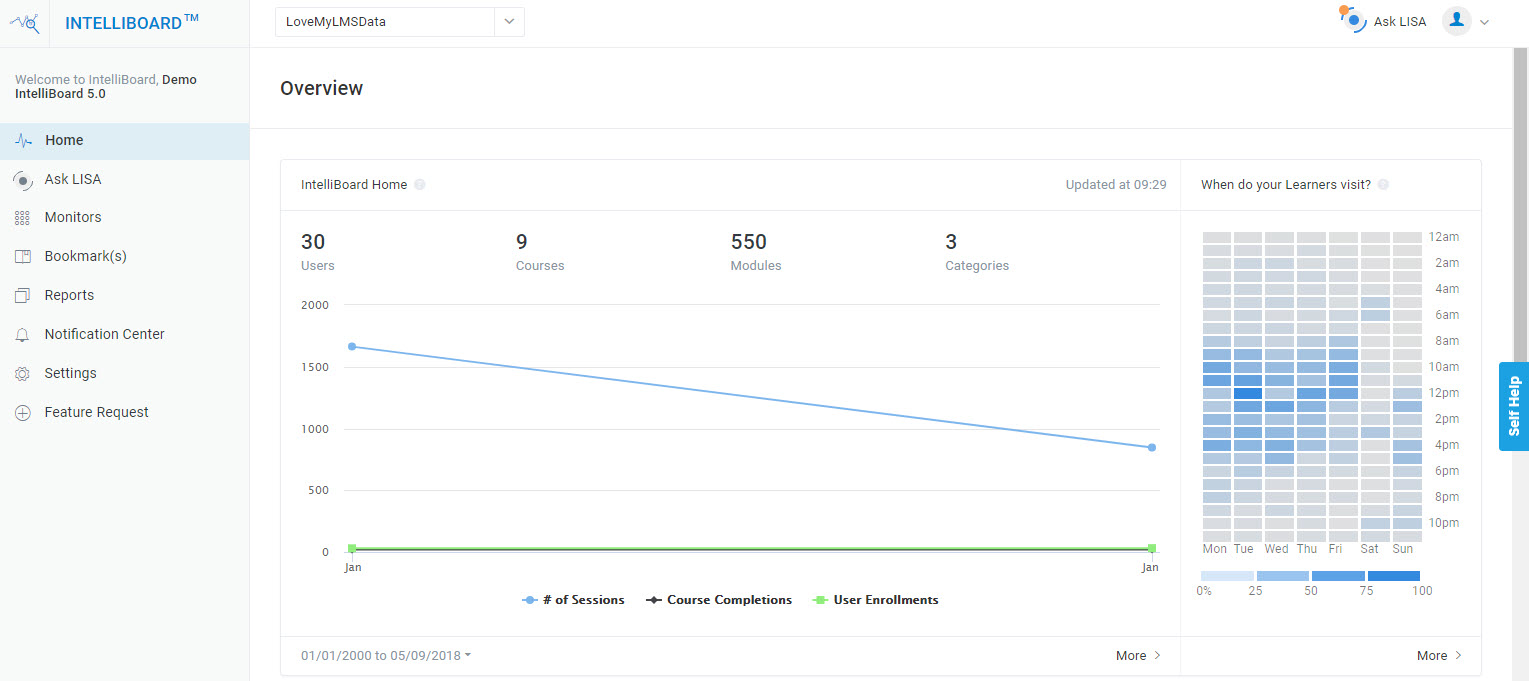Click the Updated at 09:29 text
The image size is (1529, 681).
point(1116,185)
